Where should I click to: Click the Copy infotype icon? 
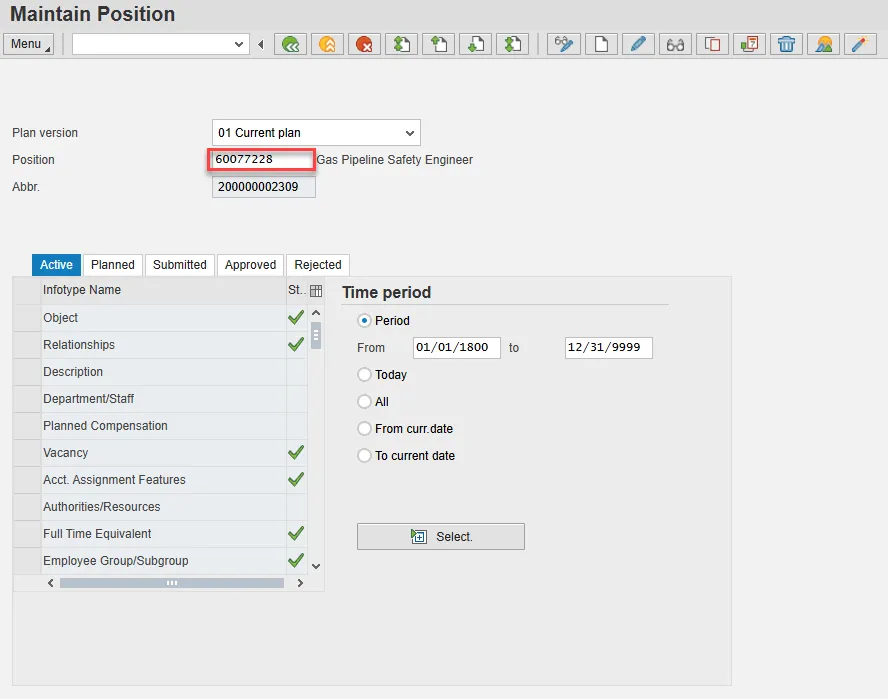(x=712, y=44)
